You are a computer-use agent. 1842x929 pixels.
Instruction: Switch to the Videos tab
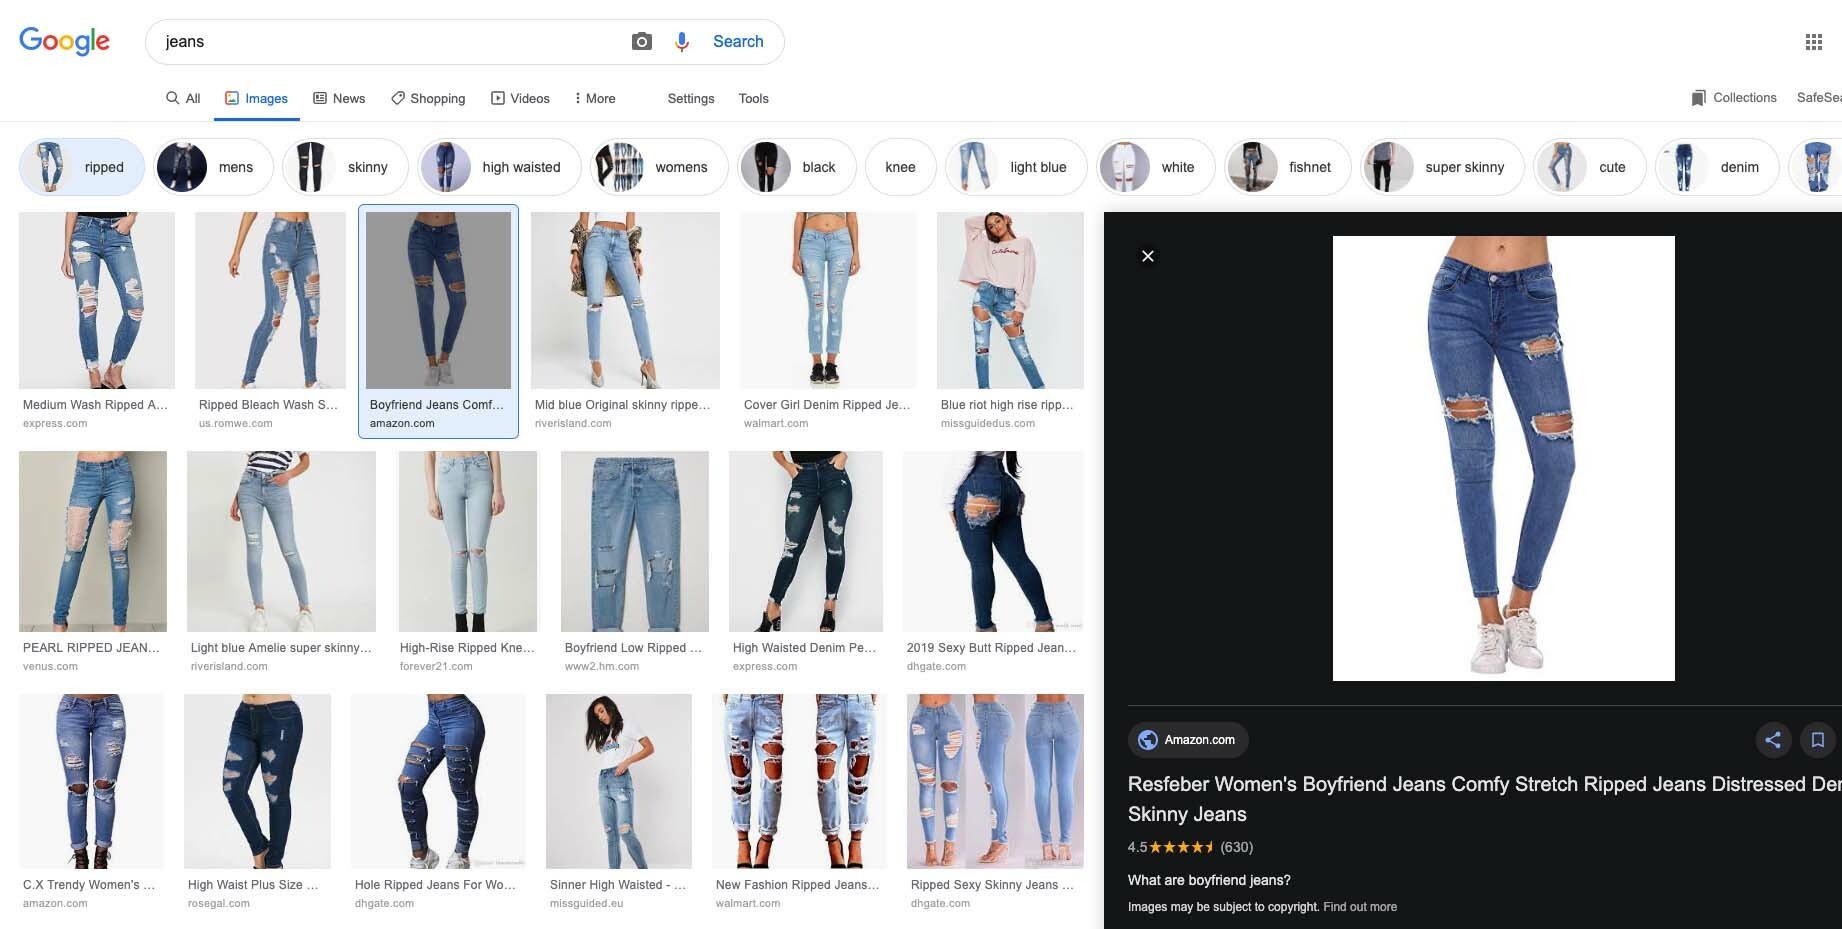click(520, 98)
